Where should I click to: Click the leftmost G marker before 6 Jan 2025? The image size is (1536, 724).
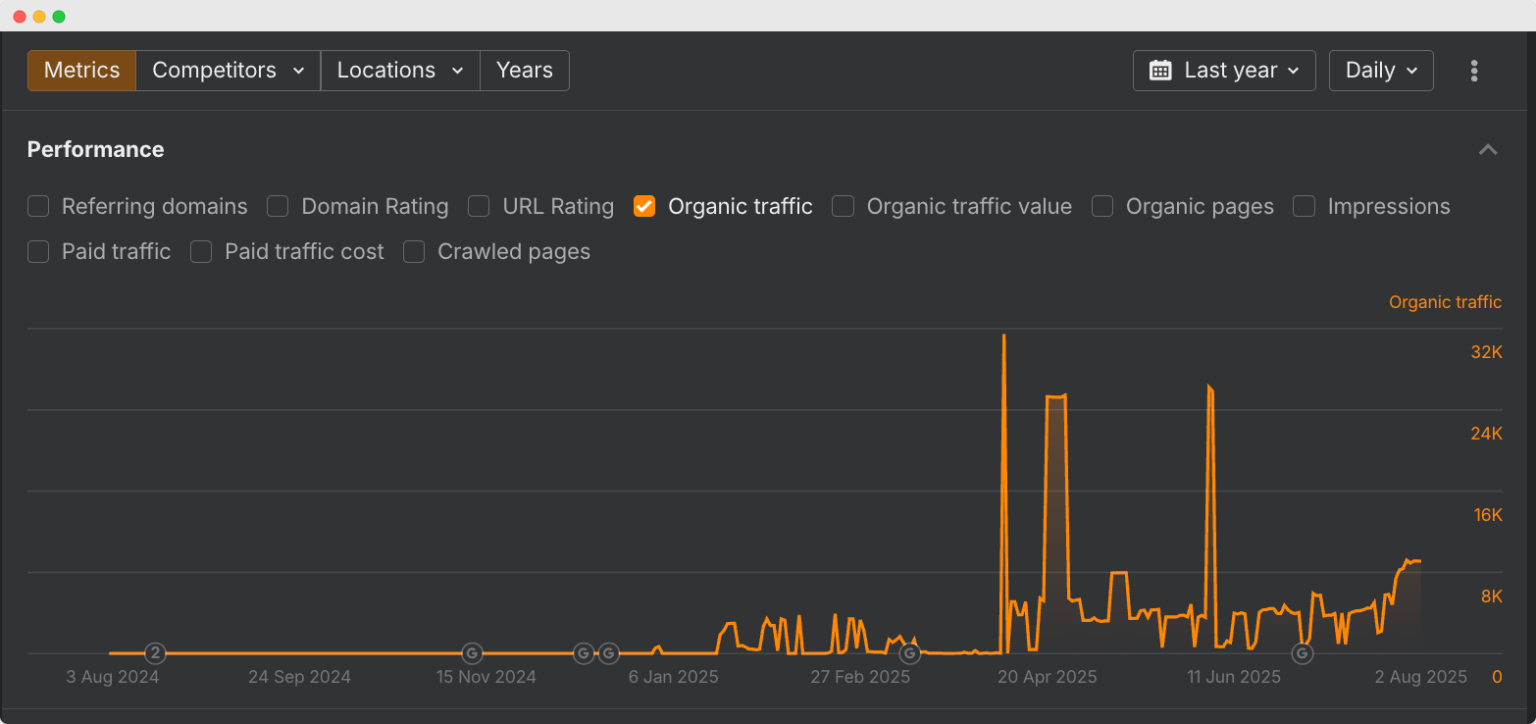(x=583, y=652)
